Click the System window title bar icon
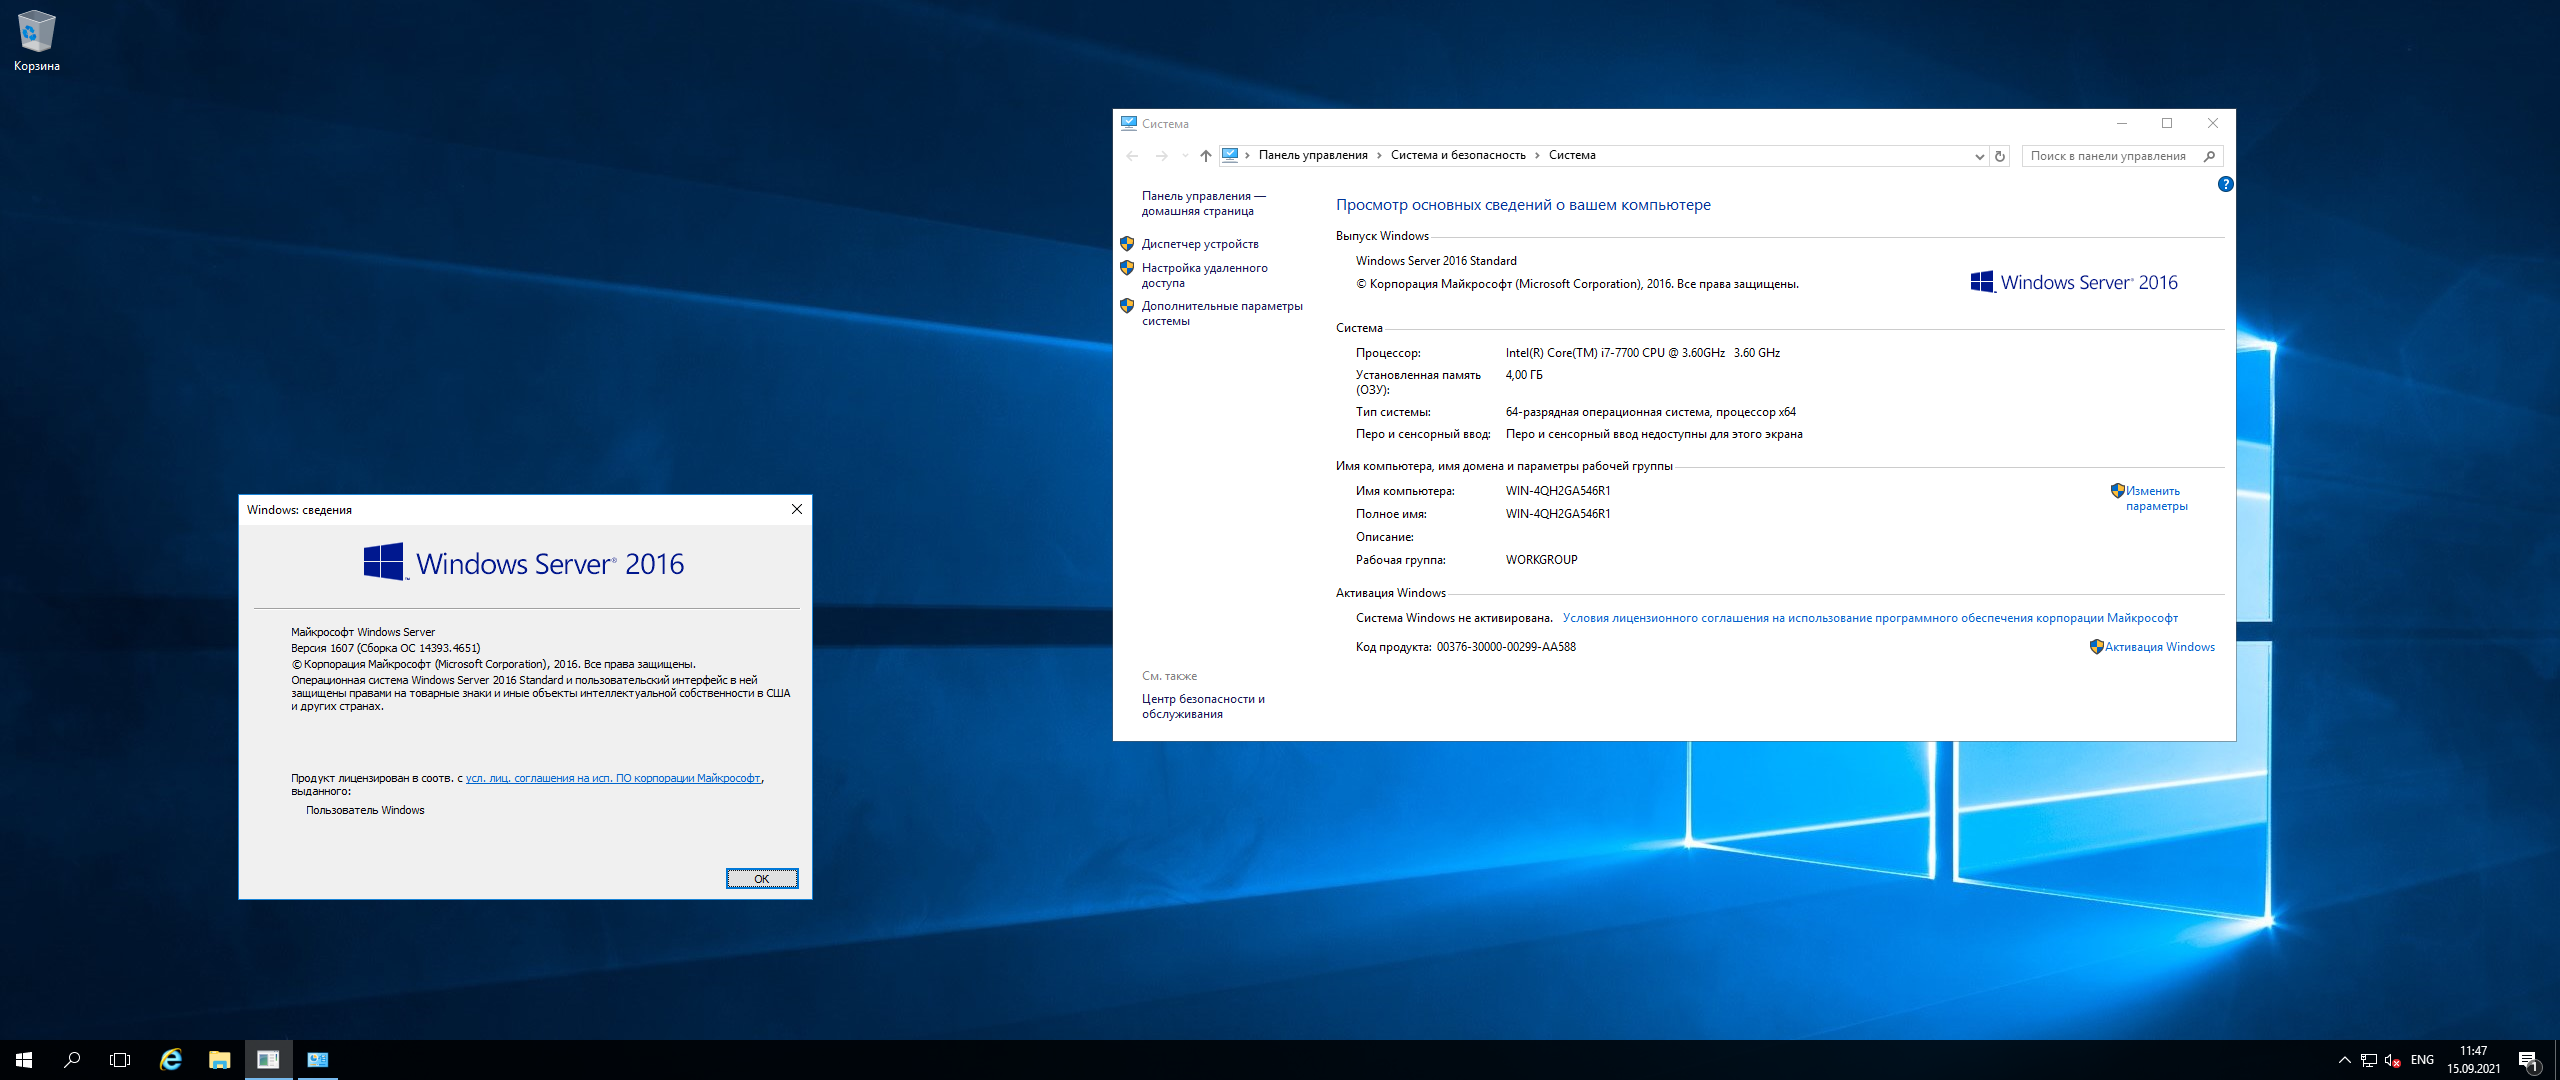The height and width of the screenshot is (1080, 2560). [x=1129, y=124]
